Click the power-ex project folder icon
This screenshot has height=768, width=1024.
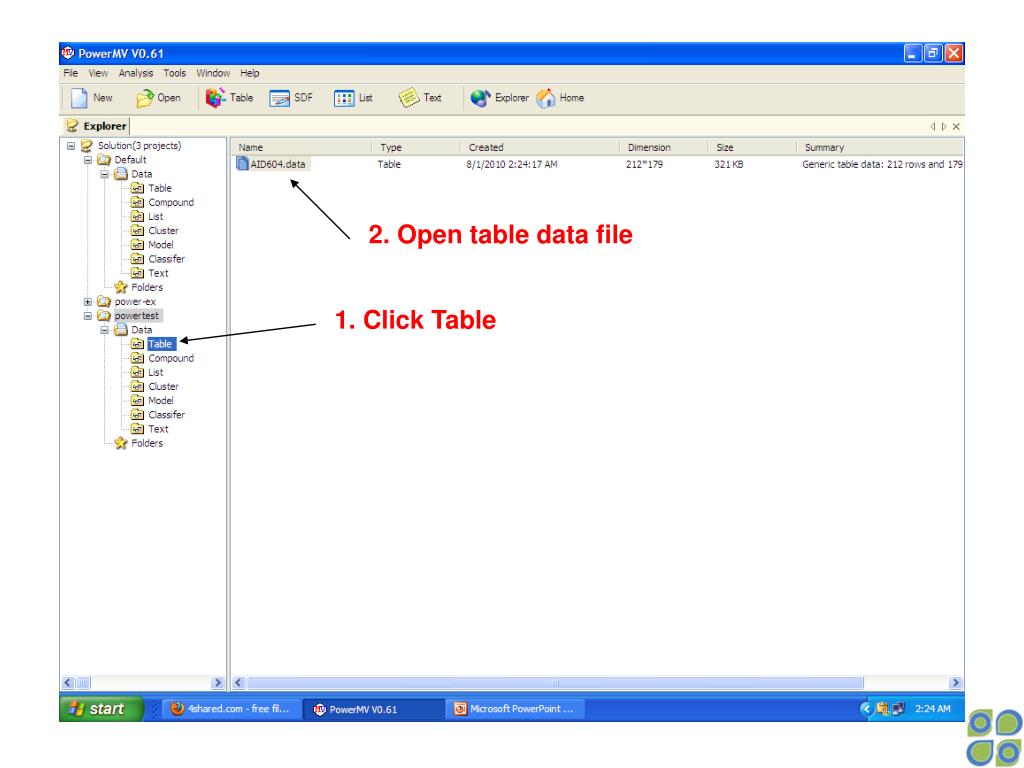pos(104,302)
